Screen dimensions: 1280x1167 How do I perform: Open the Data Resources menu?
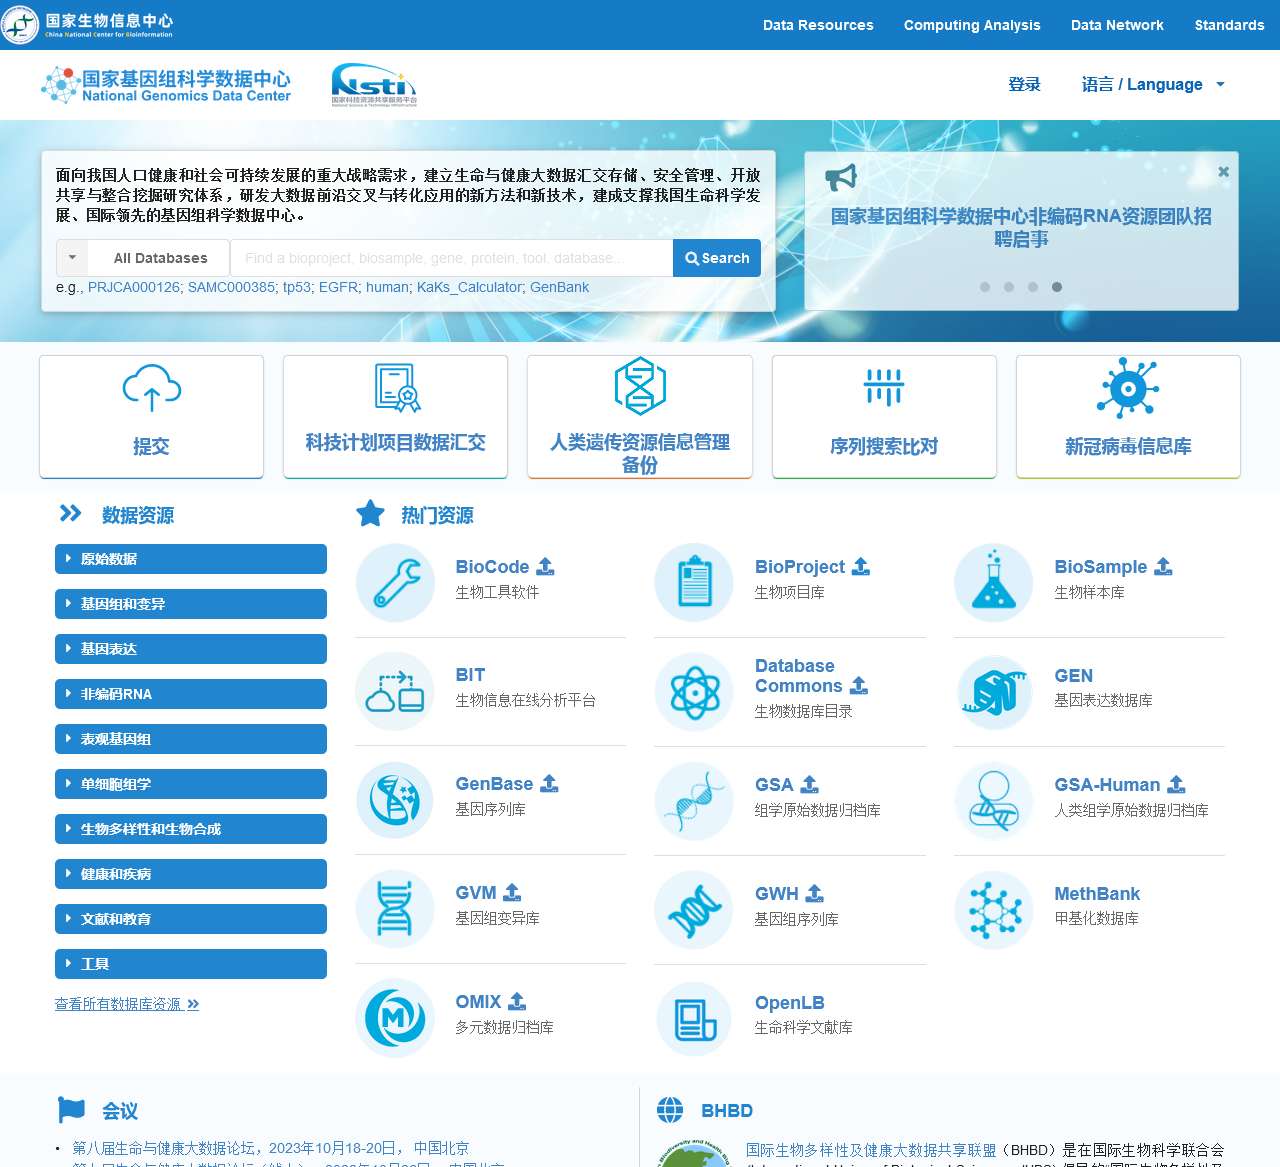[817, 25]
